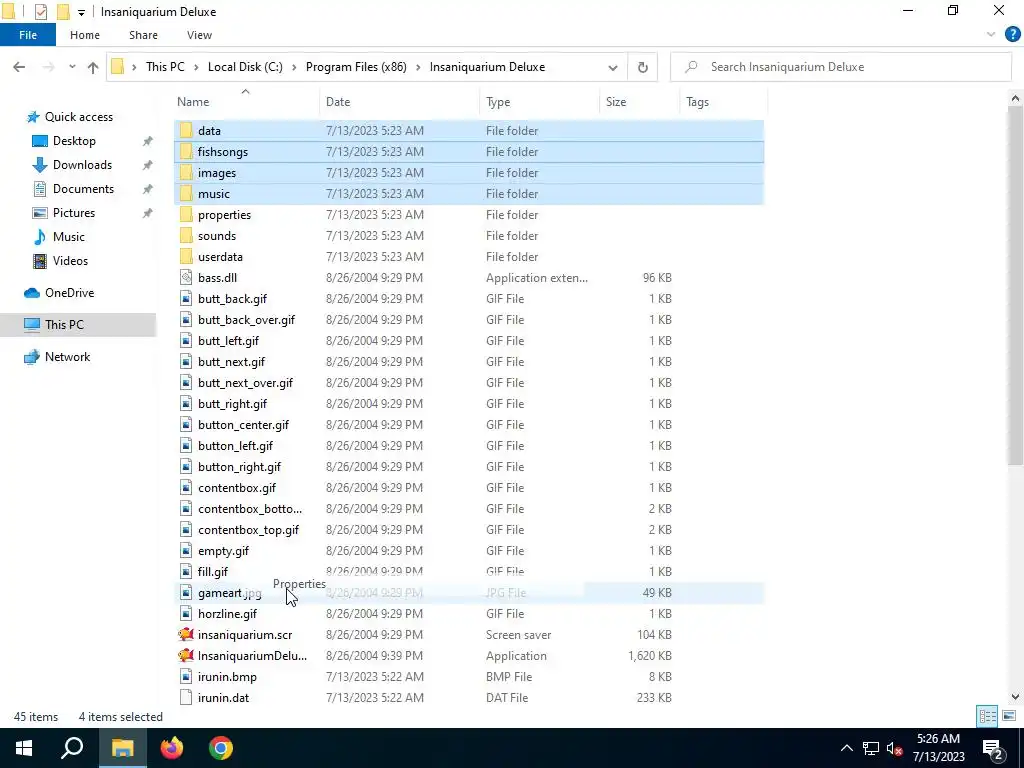Open Documents in the navigation pane

point(83,189)
